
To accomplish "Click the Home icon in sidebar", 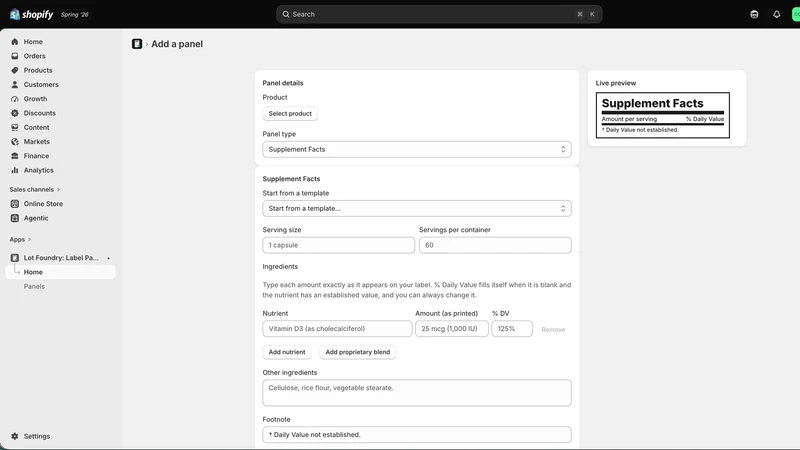I will [x=15, y=42].
